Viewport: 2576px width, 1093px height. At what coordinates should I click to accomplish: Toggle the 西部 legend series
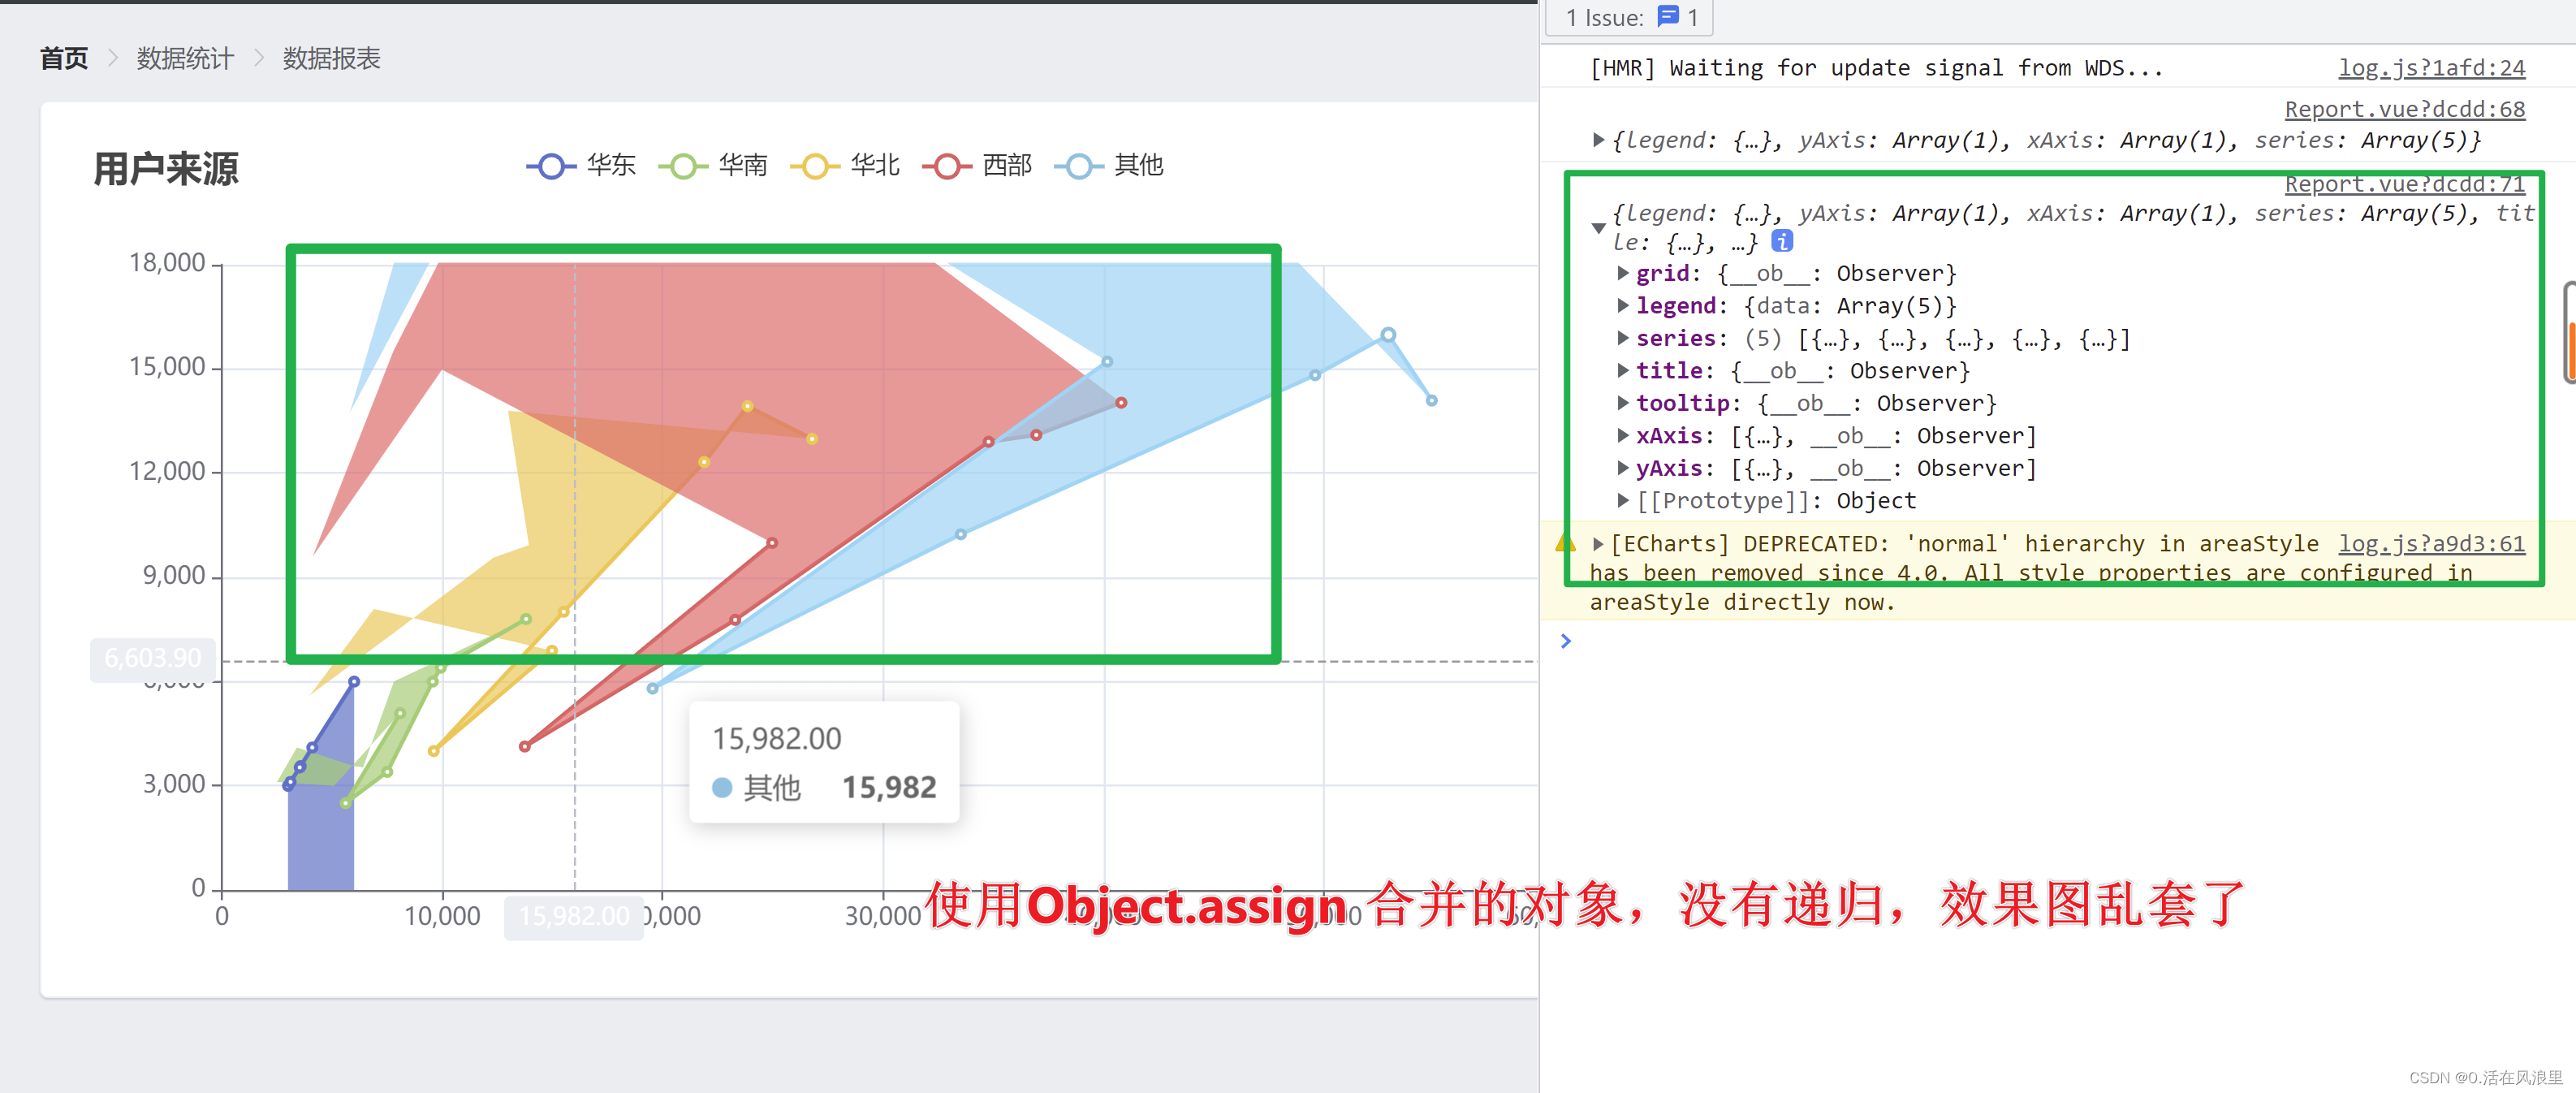(977, 165)
